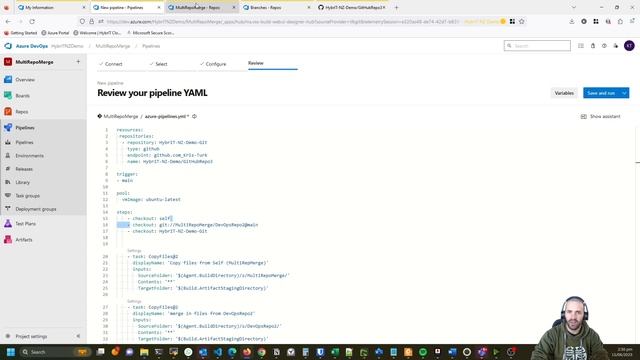Open Repos in the project sidebar

pos(22,111)
